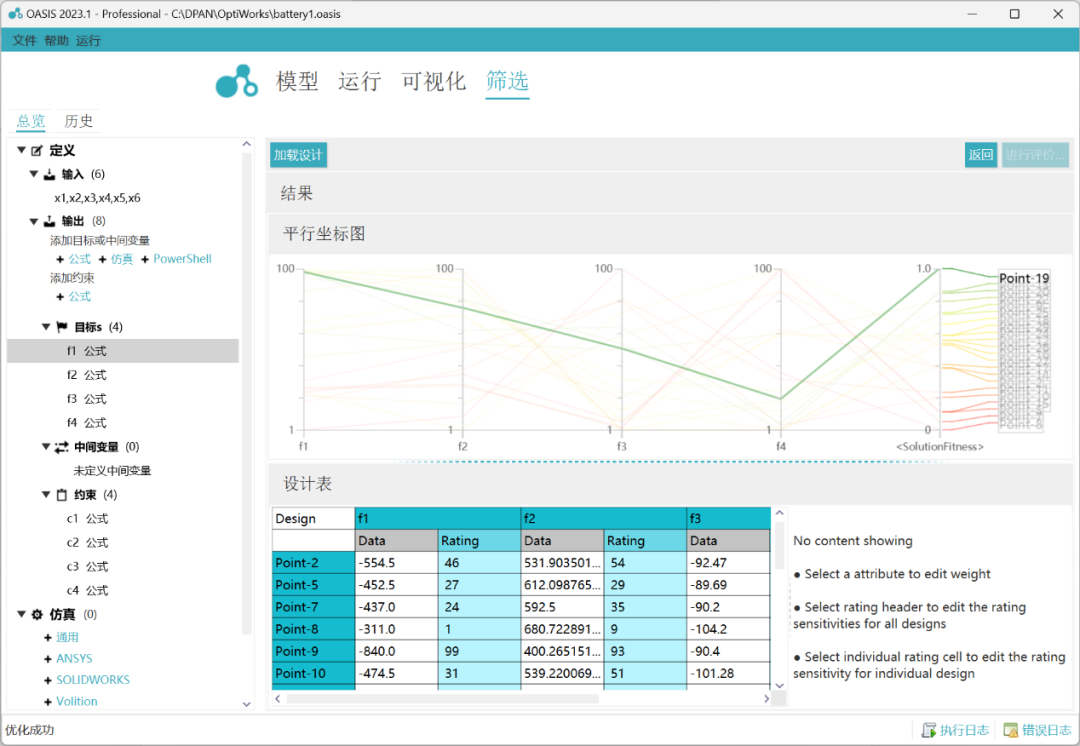Collapse the 目标s (4) node
This screenshot has height=746, width=1080.
pyautogui.click(x=46, y=327)
